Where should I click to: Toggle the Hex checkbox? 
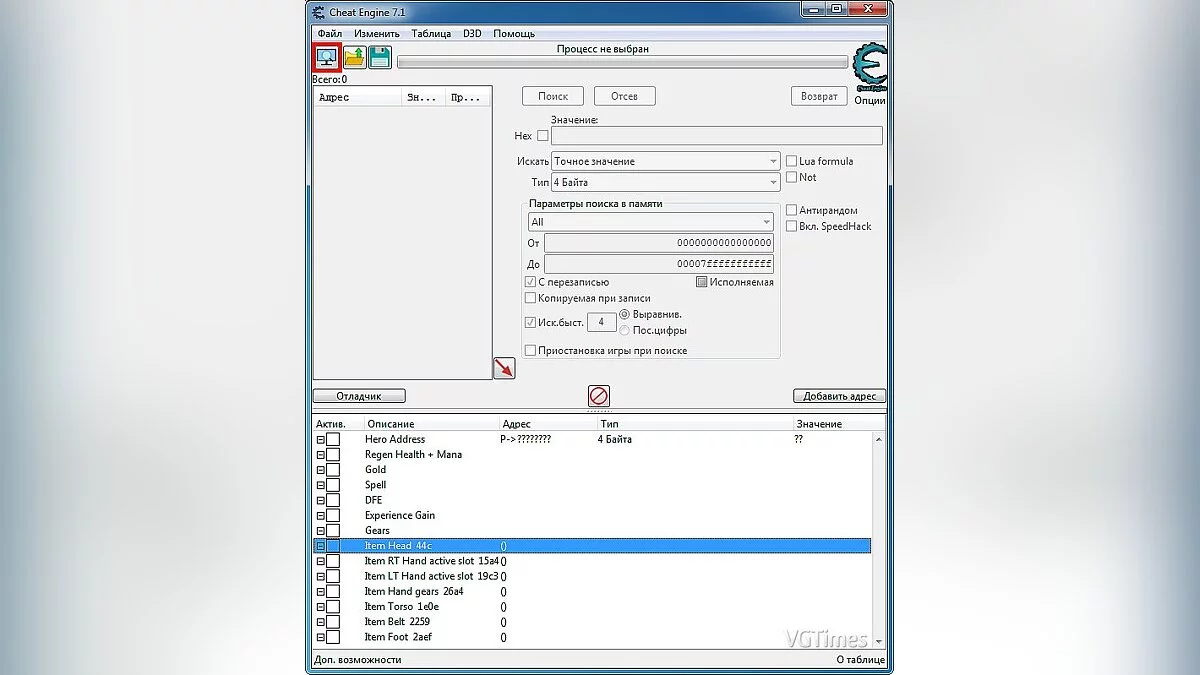(x=543, y=136)
